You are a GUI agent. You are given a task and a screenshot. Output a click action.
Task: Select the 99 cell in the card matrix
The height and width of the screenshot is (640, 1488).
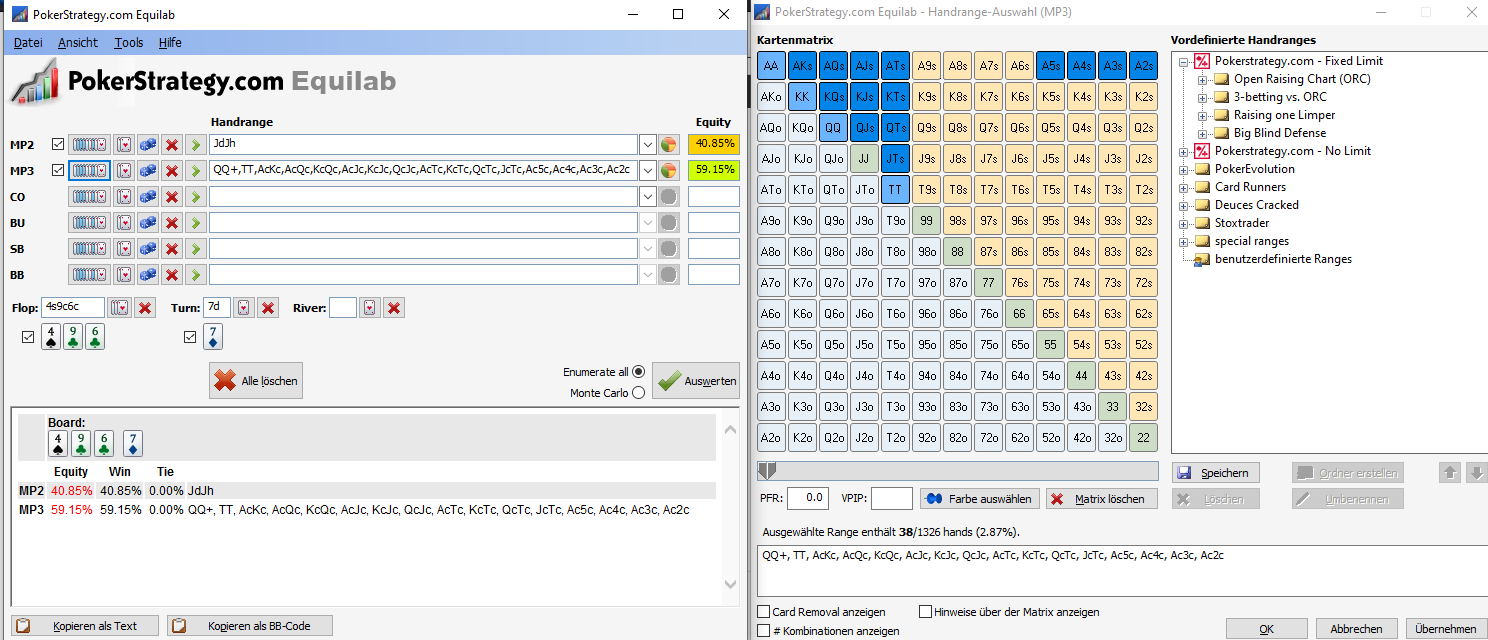926,221
